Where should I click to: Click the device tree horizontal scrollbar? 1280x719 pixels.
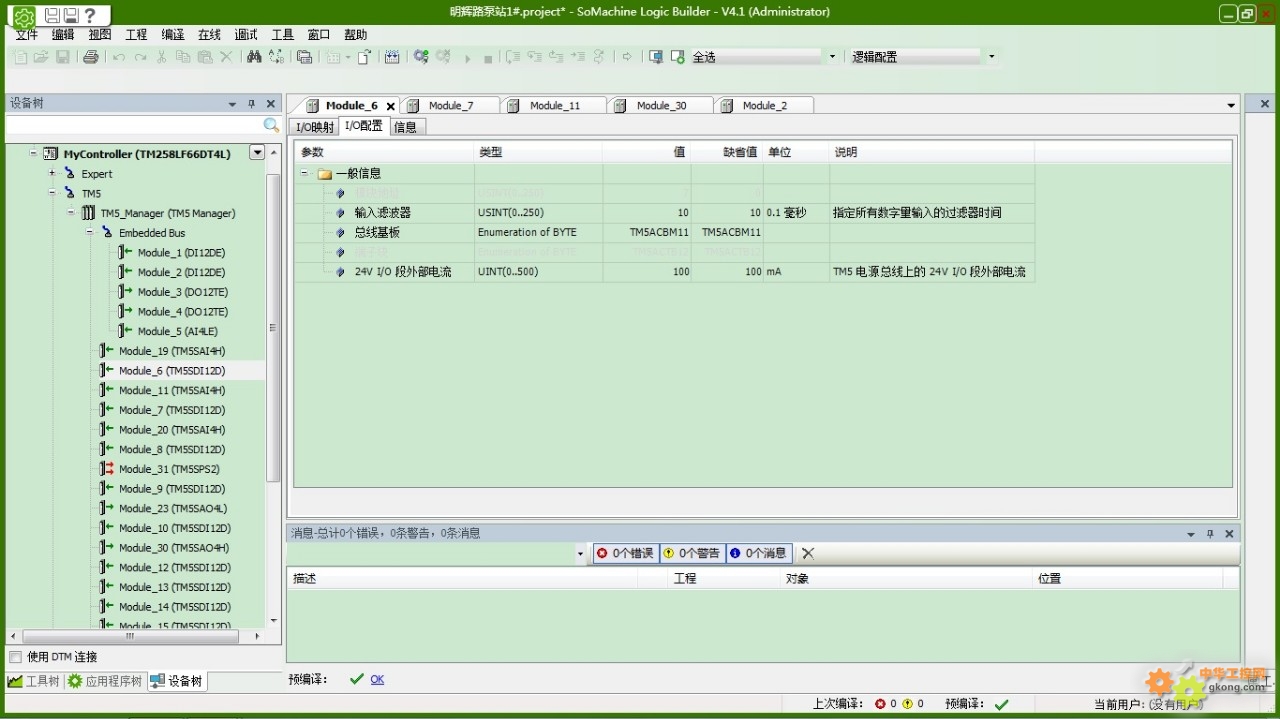tap(130, 636)
